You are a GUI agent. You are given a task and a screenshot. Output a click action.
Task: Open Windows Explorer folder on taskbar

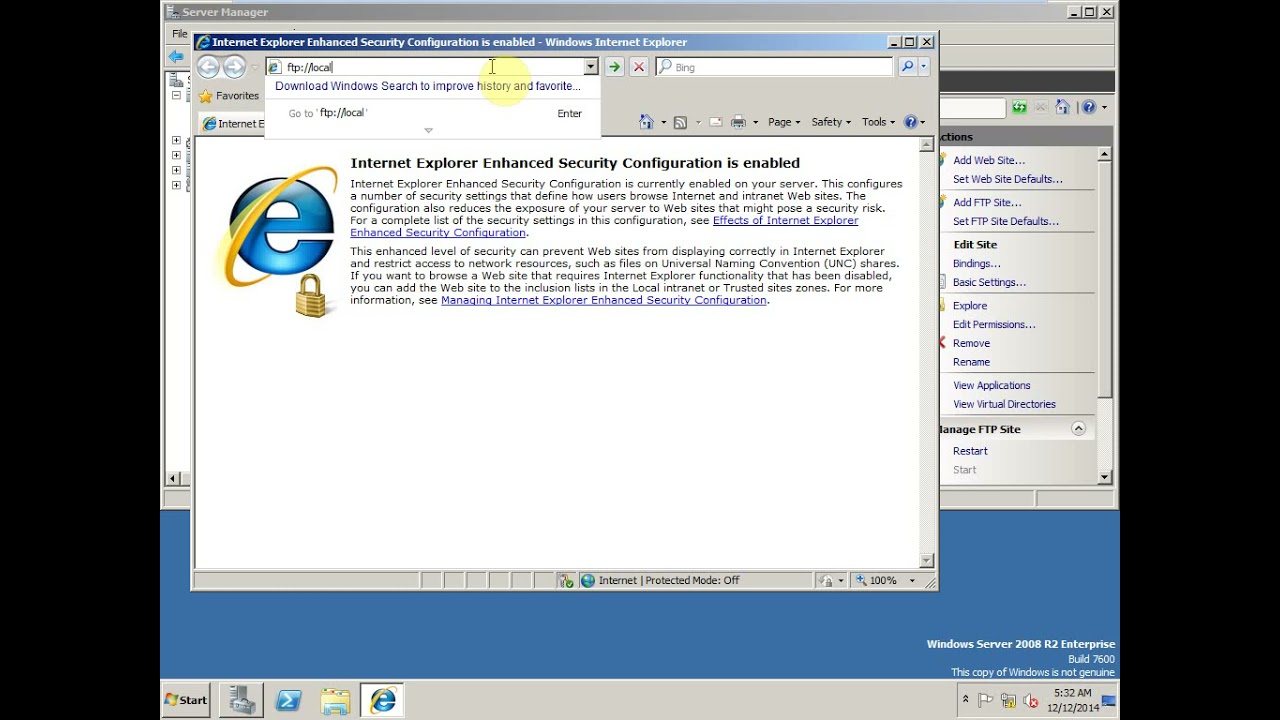pos(335,700)
